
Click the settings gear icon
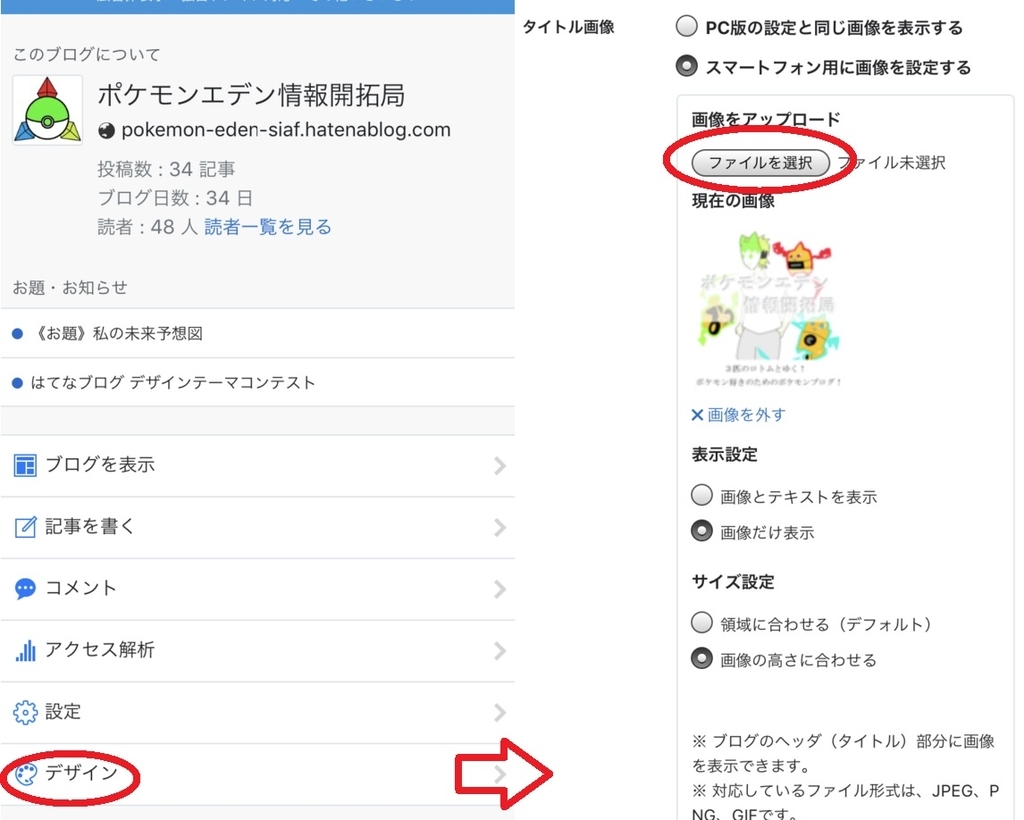(x=25, y=712)
